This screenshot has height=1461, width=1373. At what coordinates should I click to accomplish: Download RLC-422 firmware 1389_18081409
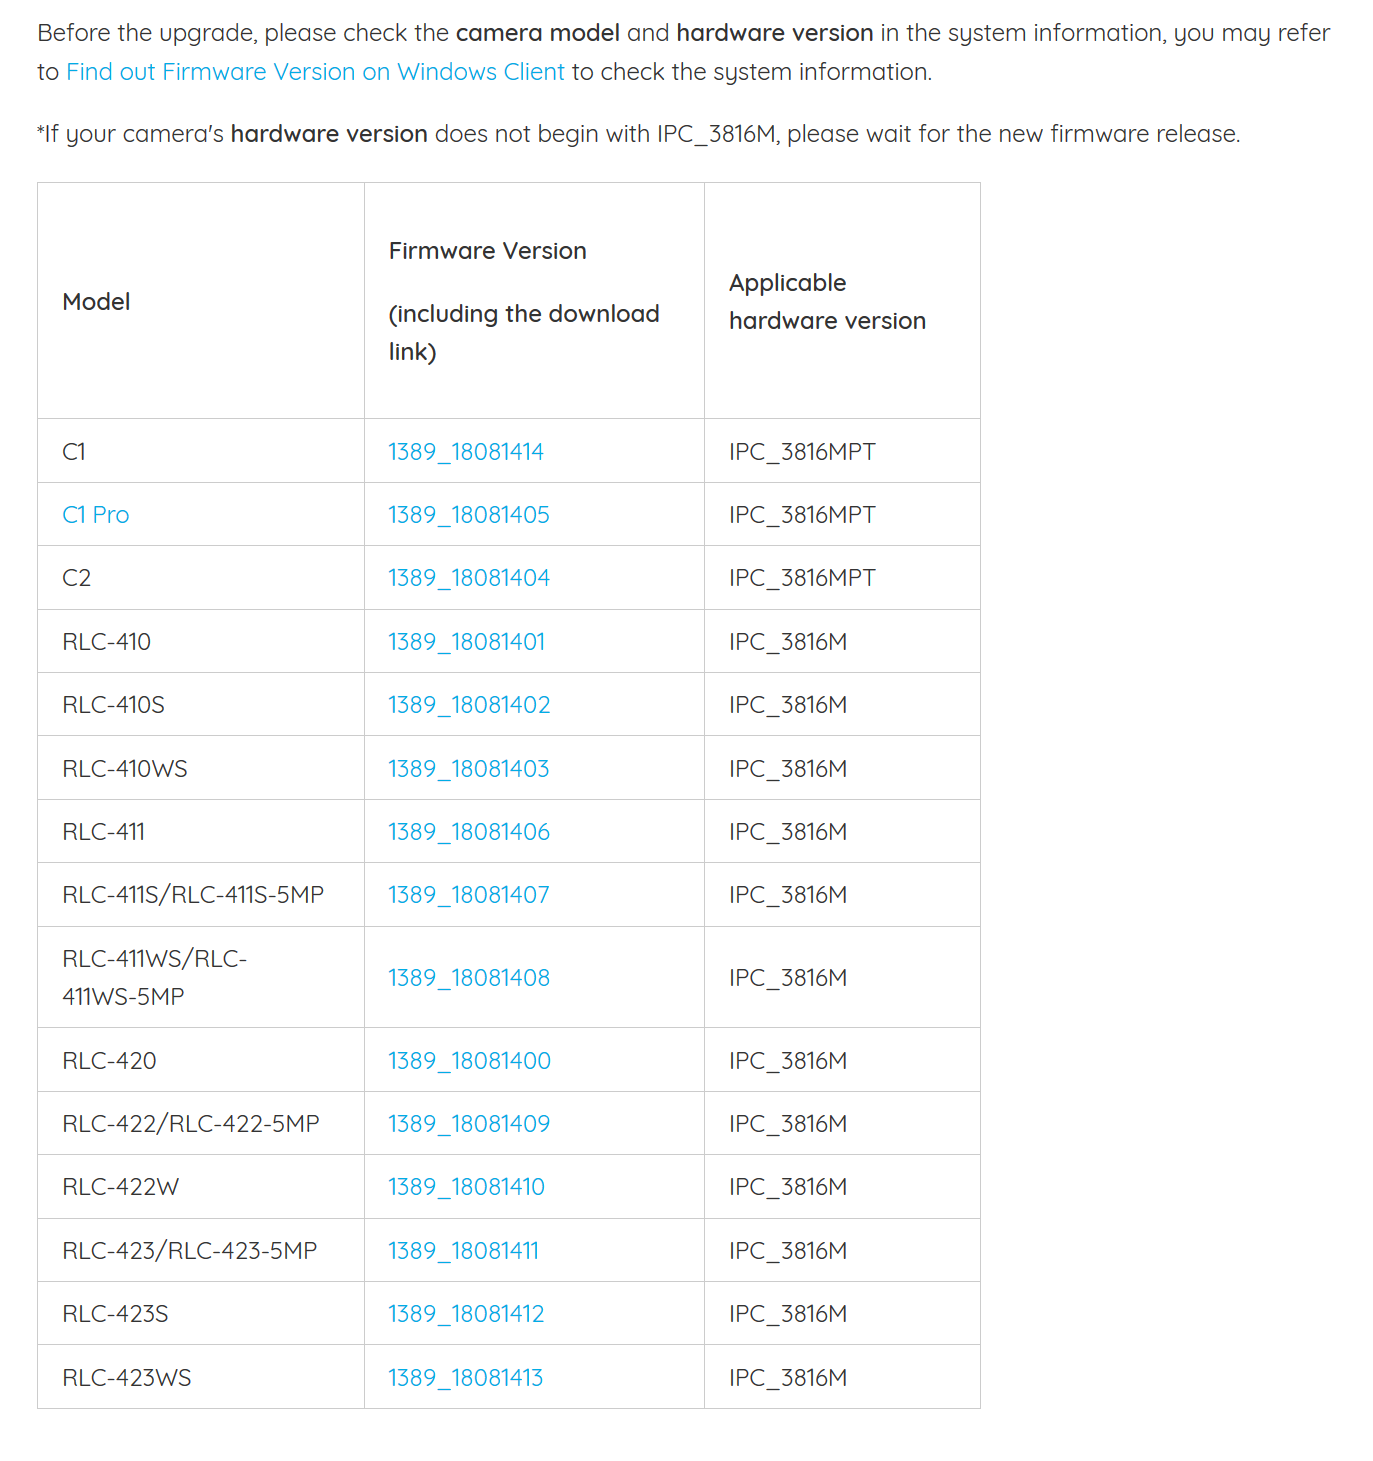469,1124
